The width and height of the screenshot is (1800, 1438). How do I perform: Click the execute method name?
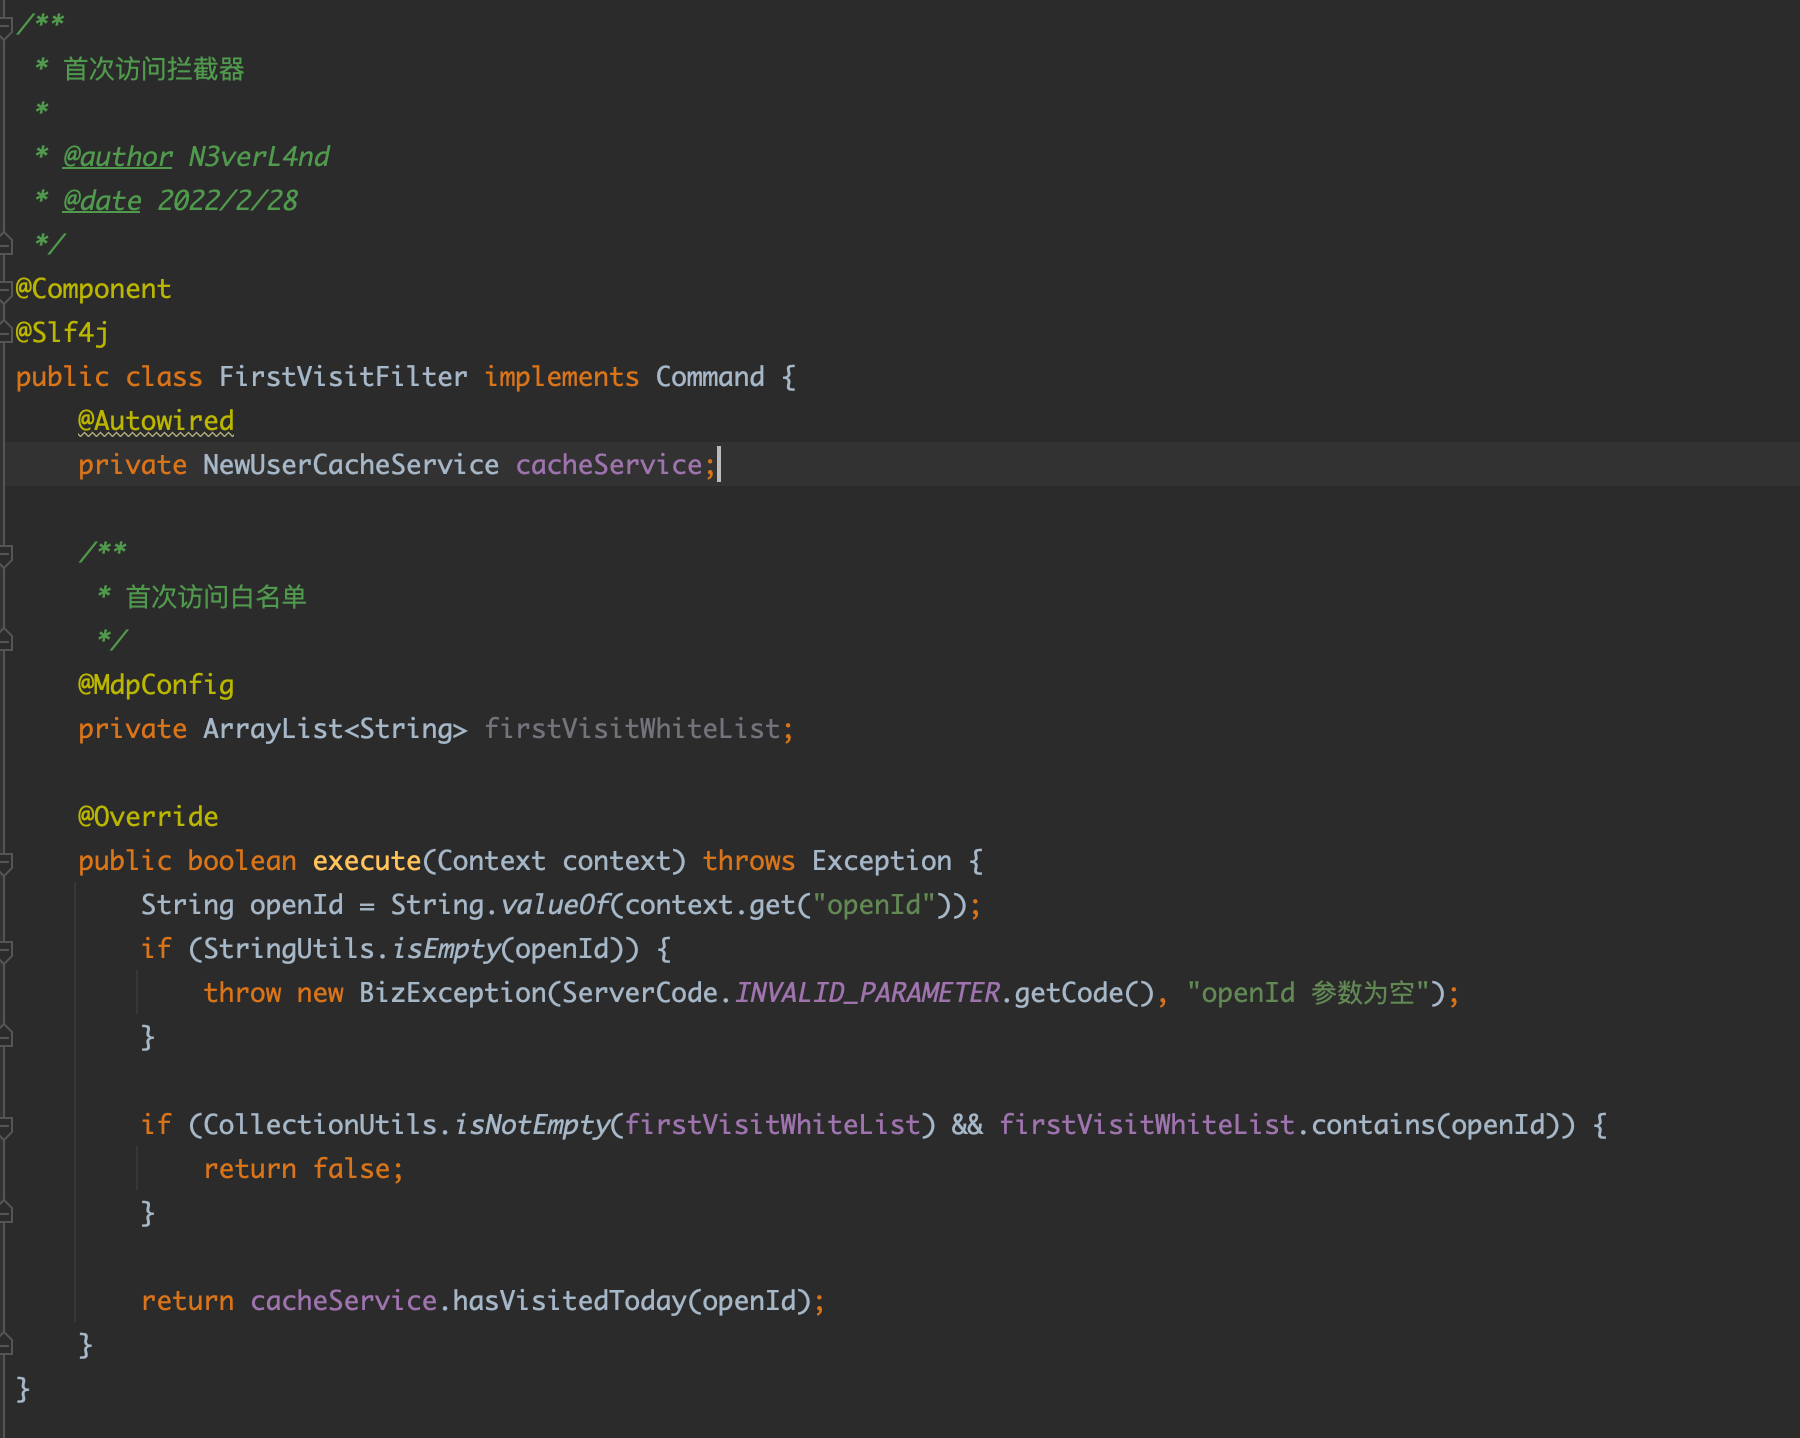click(367, 861)
